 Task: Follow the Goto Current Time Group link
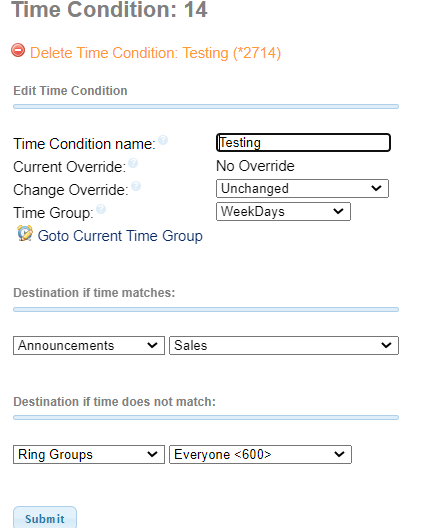coord(120,236)
